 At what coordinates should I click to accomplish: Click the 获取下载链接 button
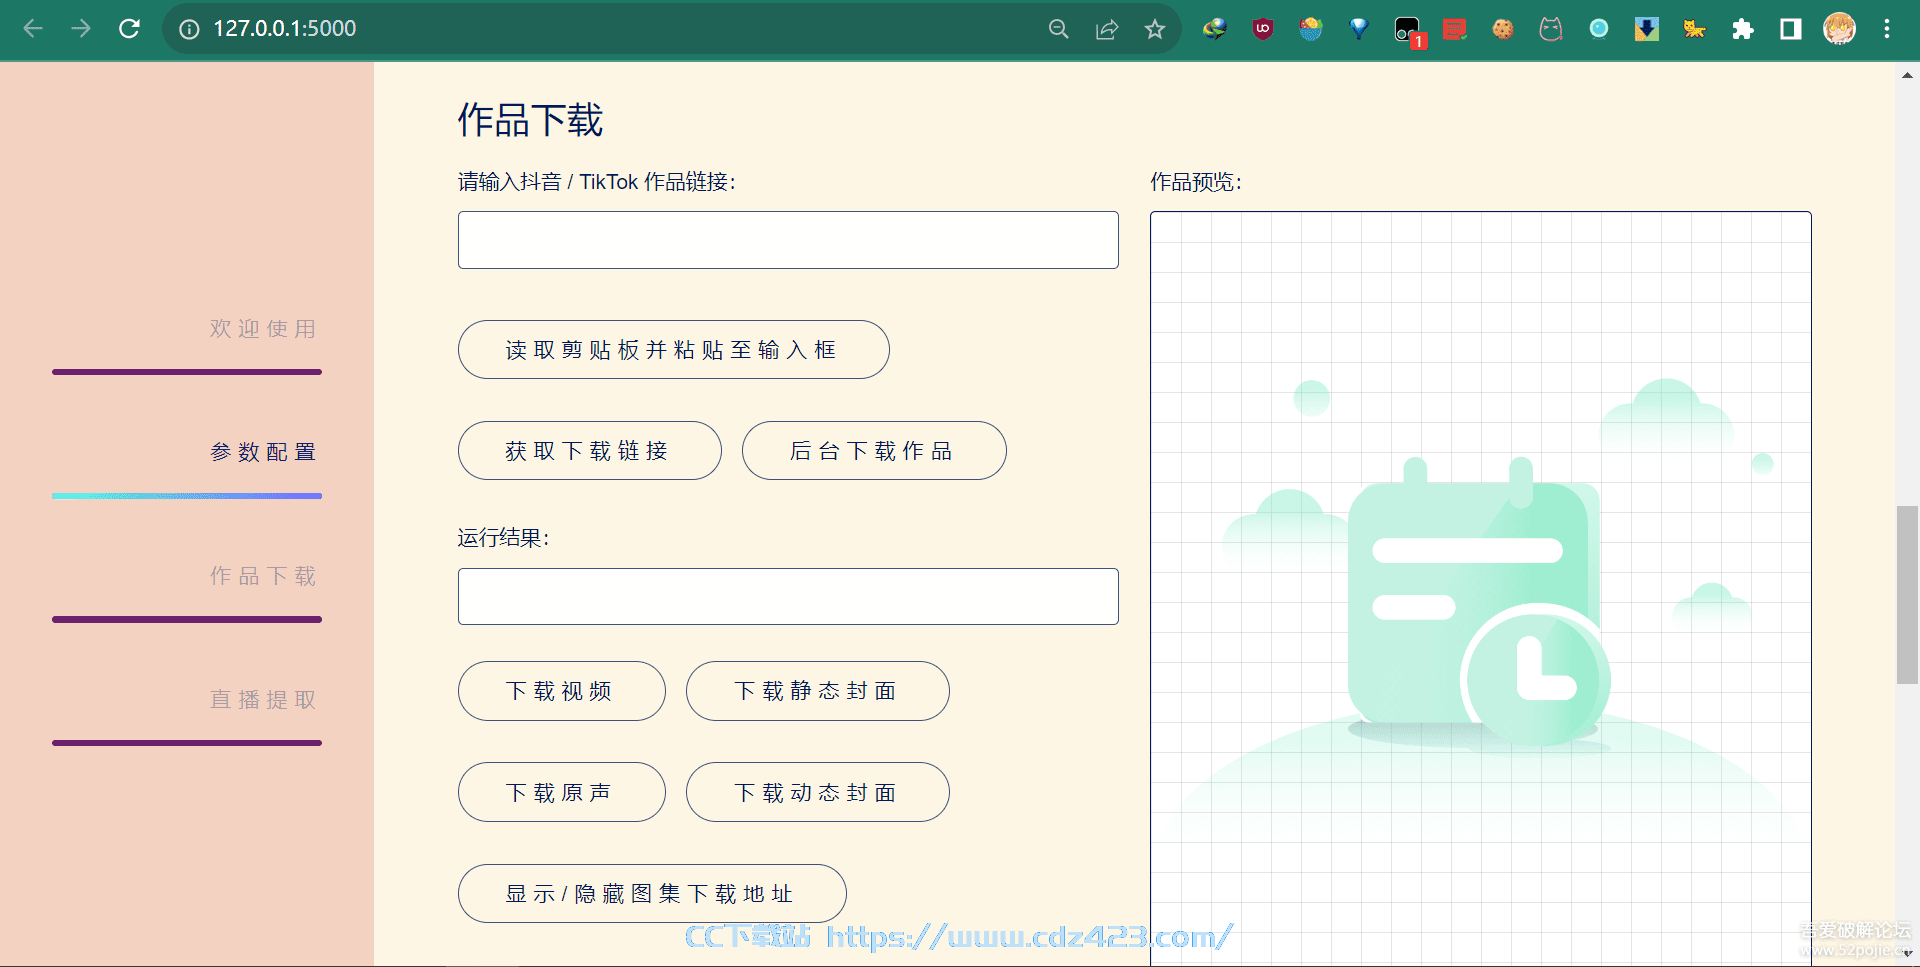click(589, 451)
